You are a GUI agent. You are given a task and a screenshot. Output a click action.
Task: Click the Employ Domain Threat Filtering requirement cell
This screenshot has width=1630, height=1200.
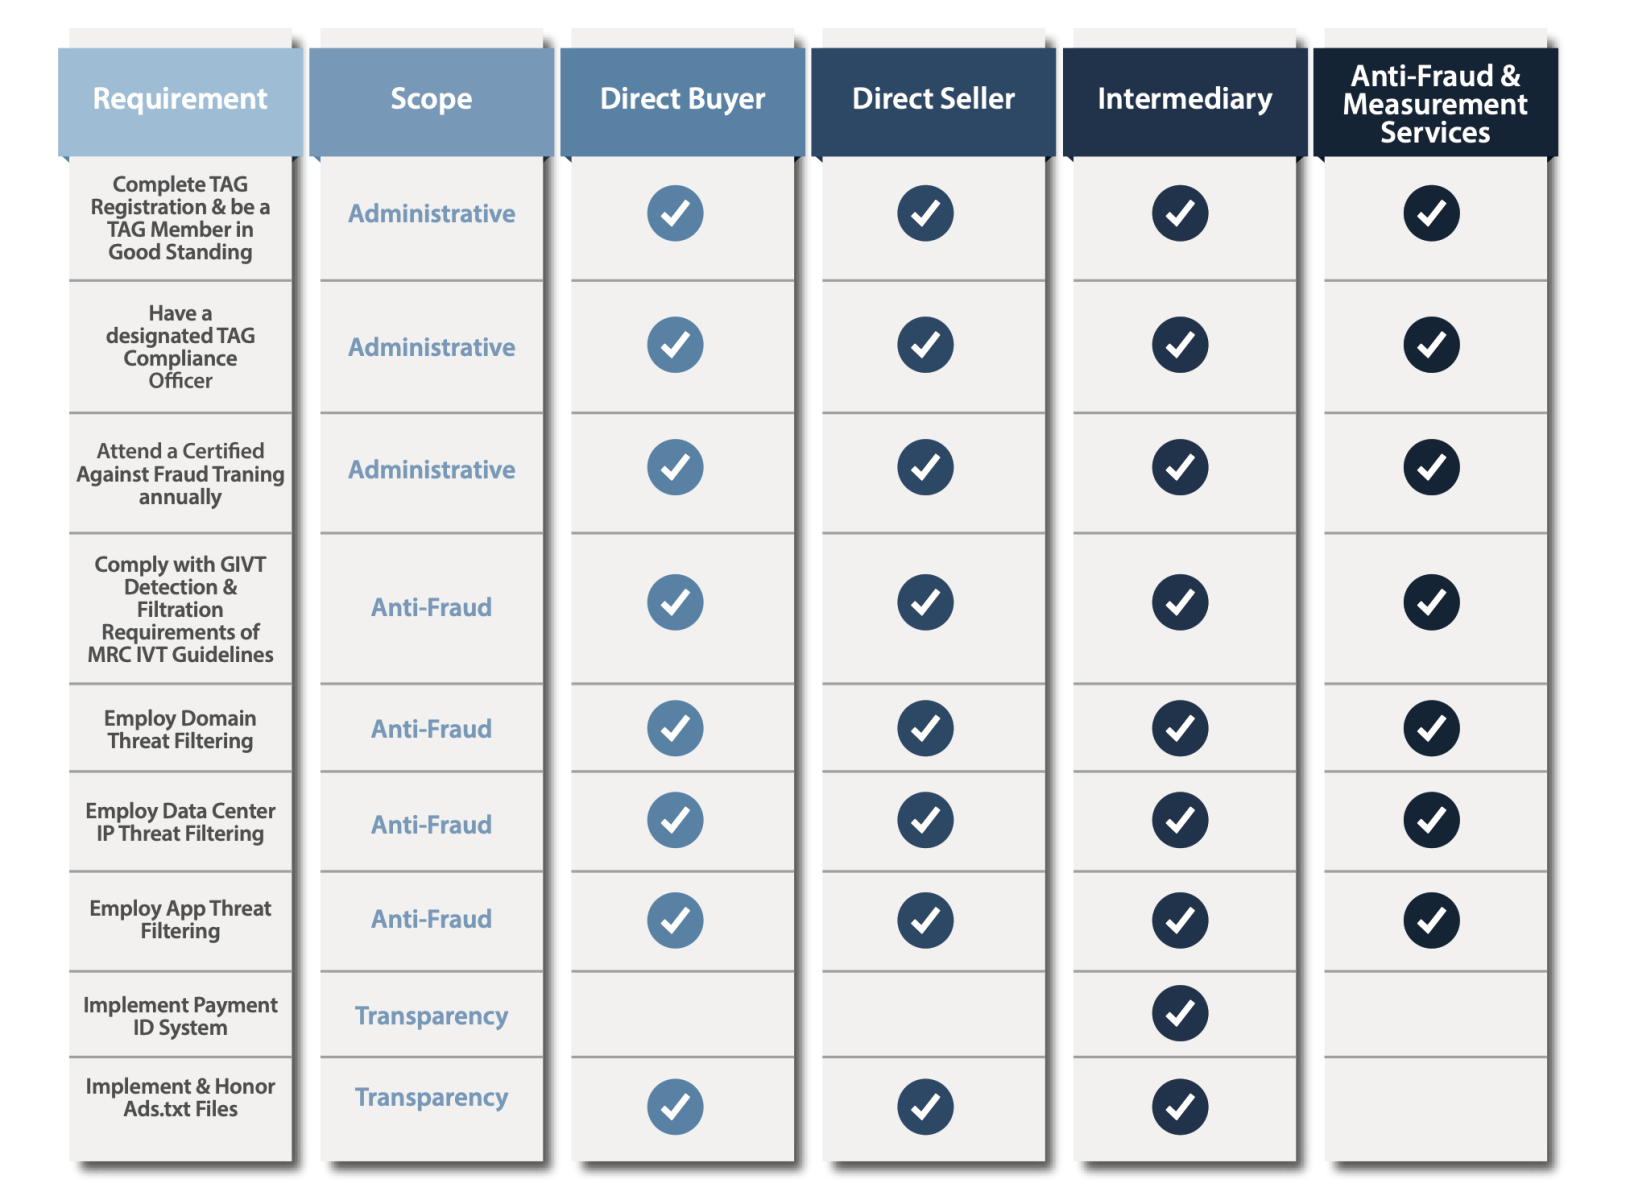tap(180, 729)
